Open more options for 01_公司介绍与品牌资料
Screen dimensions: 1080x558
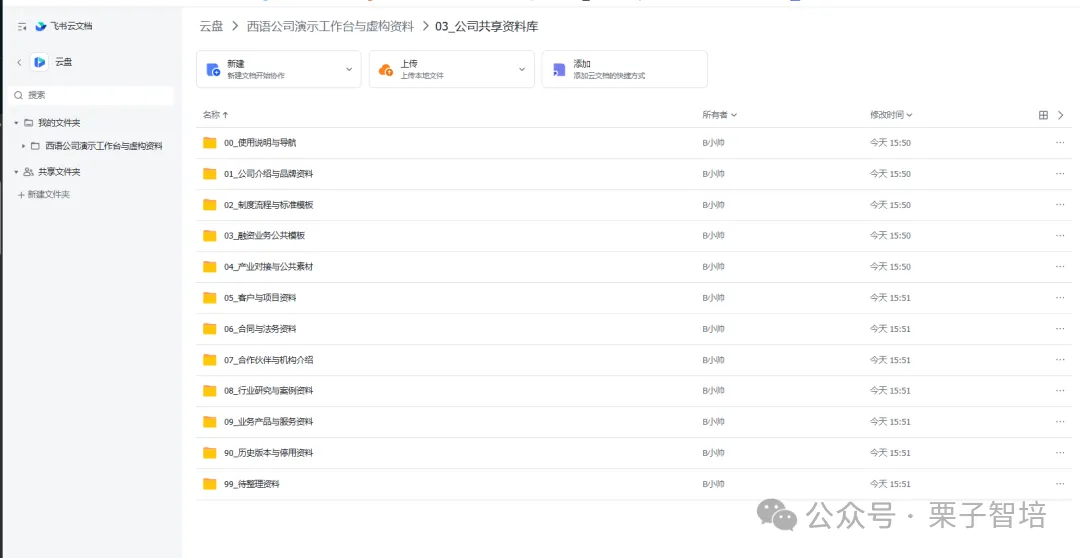[1060, 174]
